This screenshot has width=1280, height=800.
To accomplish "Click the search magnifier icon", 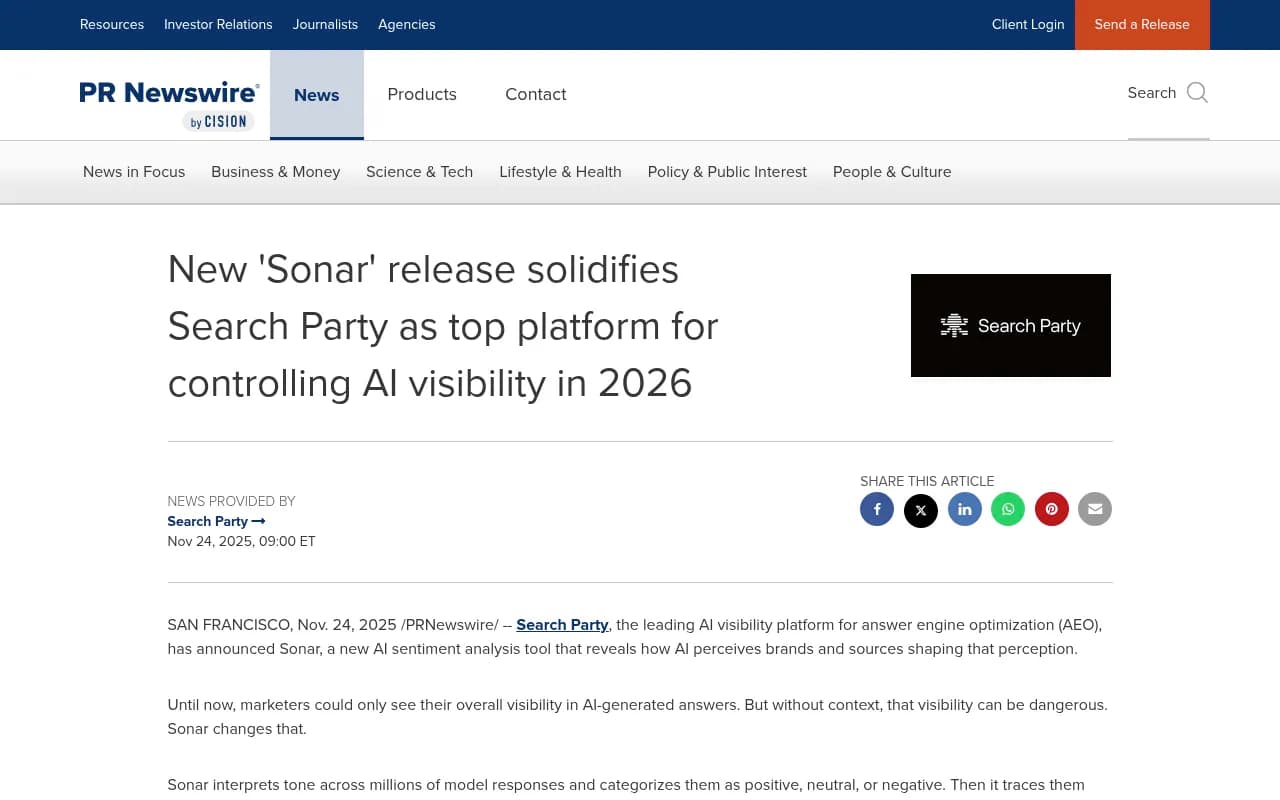I will coord(1197,93).
